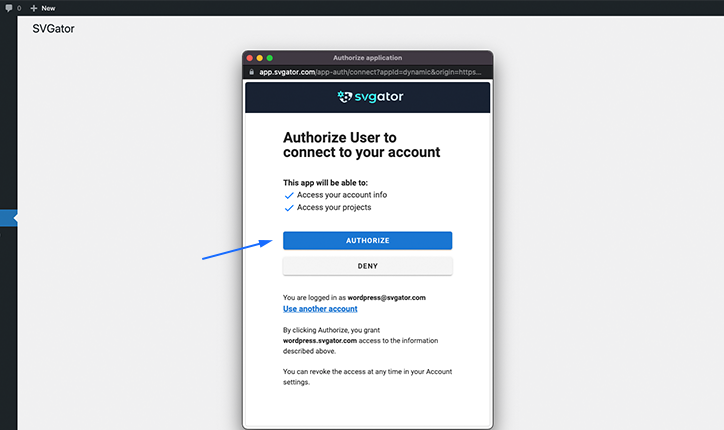Select the highlighted blue sidebar menu item
The height and width of the screenshot is (430, 724).
(x=9, y=218)
